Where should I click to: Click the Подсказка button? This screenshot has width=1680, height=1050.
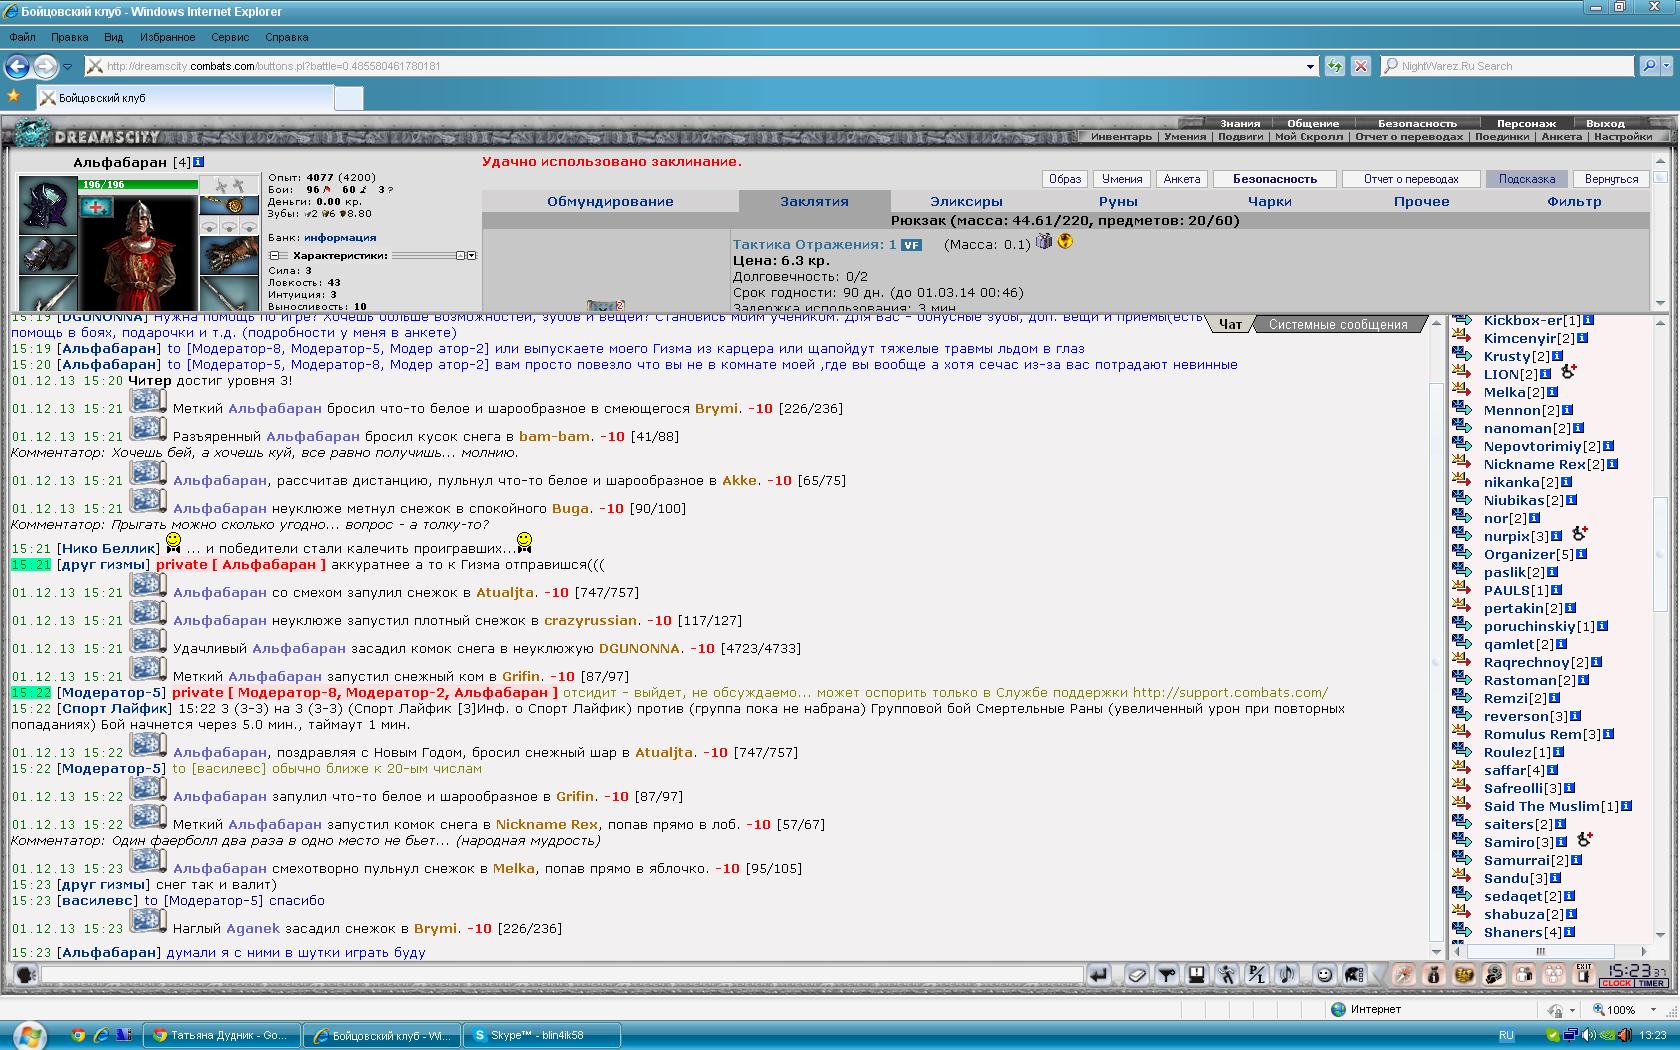click(x=1527, y=179)
